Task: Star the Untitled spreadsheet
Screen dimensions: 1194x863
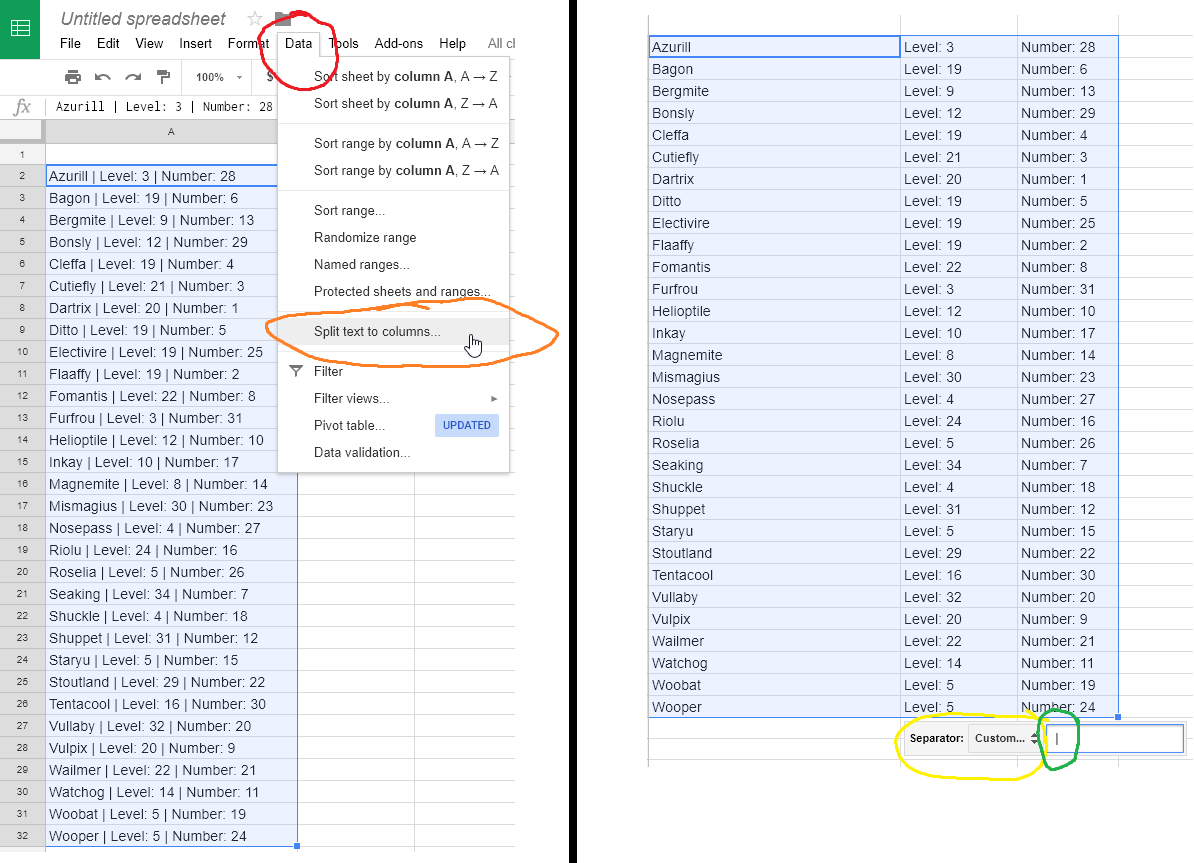Action: click(x=255, y=18)
